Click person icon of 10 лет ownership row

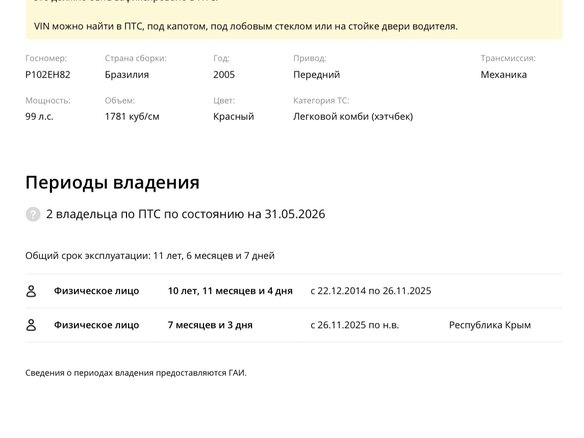coord(31,291)
